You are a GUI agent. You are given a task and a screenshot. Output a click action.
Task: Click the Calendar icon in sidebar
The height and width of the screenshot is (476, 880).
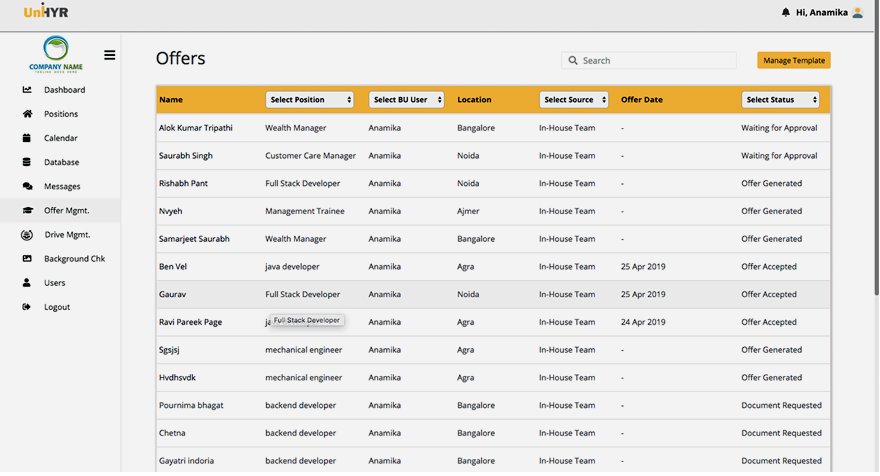coord(26,138)
